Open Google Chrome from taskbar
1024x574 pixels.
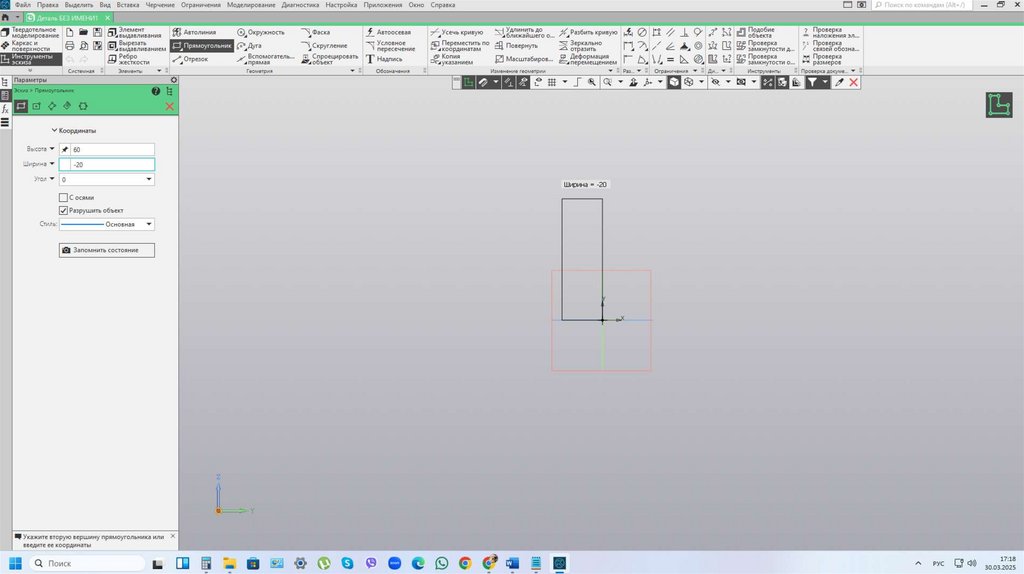click(x=465, y=563)
